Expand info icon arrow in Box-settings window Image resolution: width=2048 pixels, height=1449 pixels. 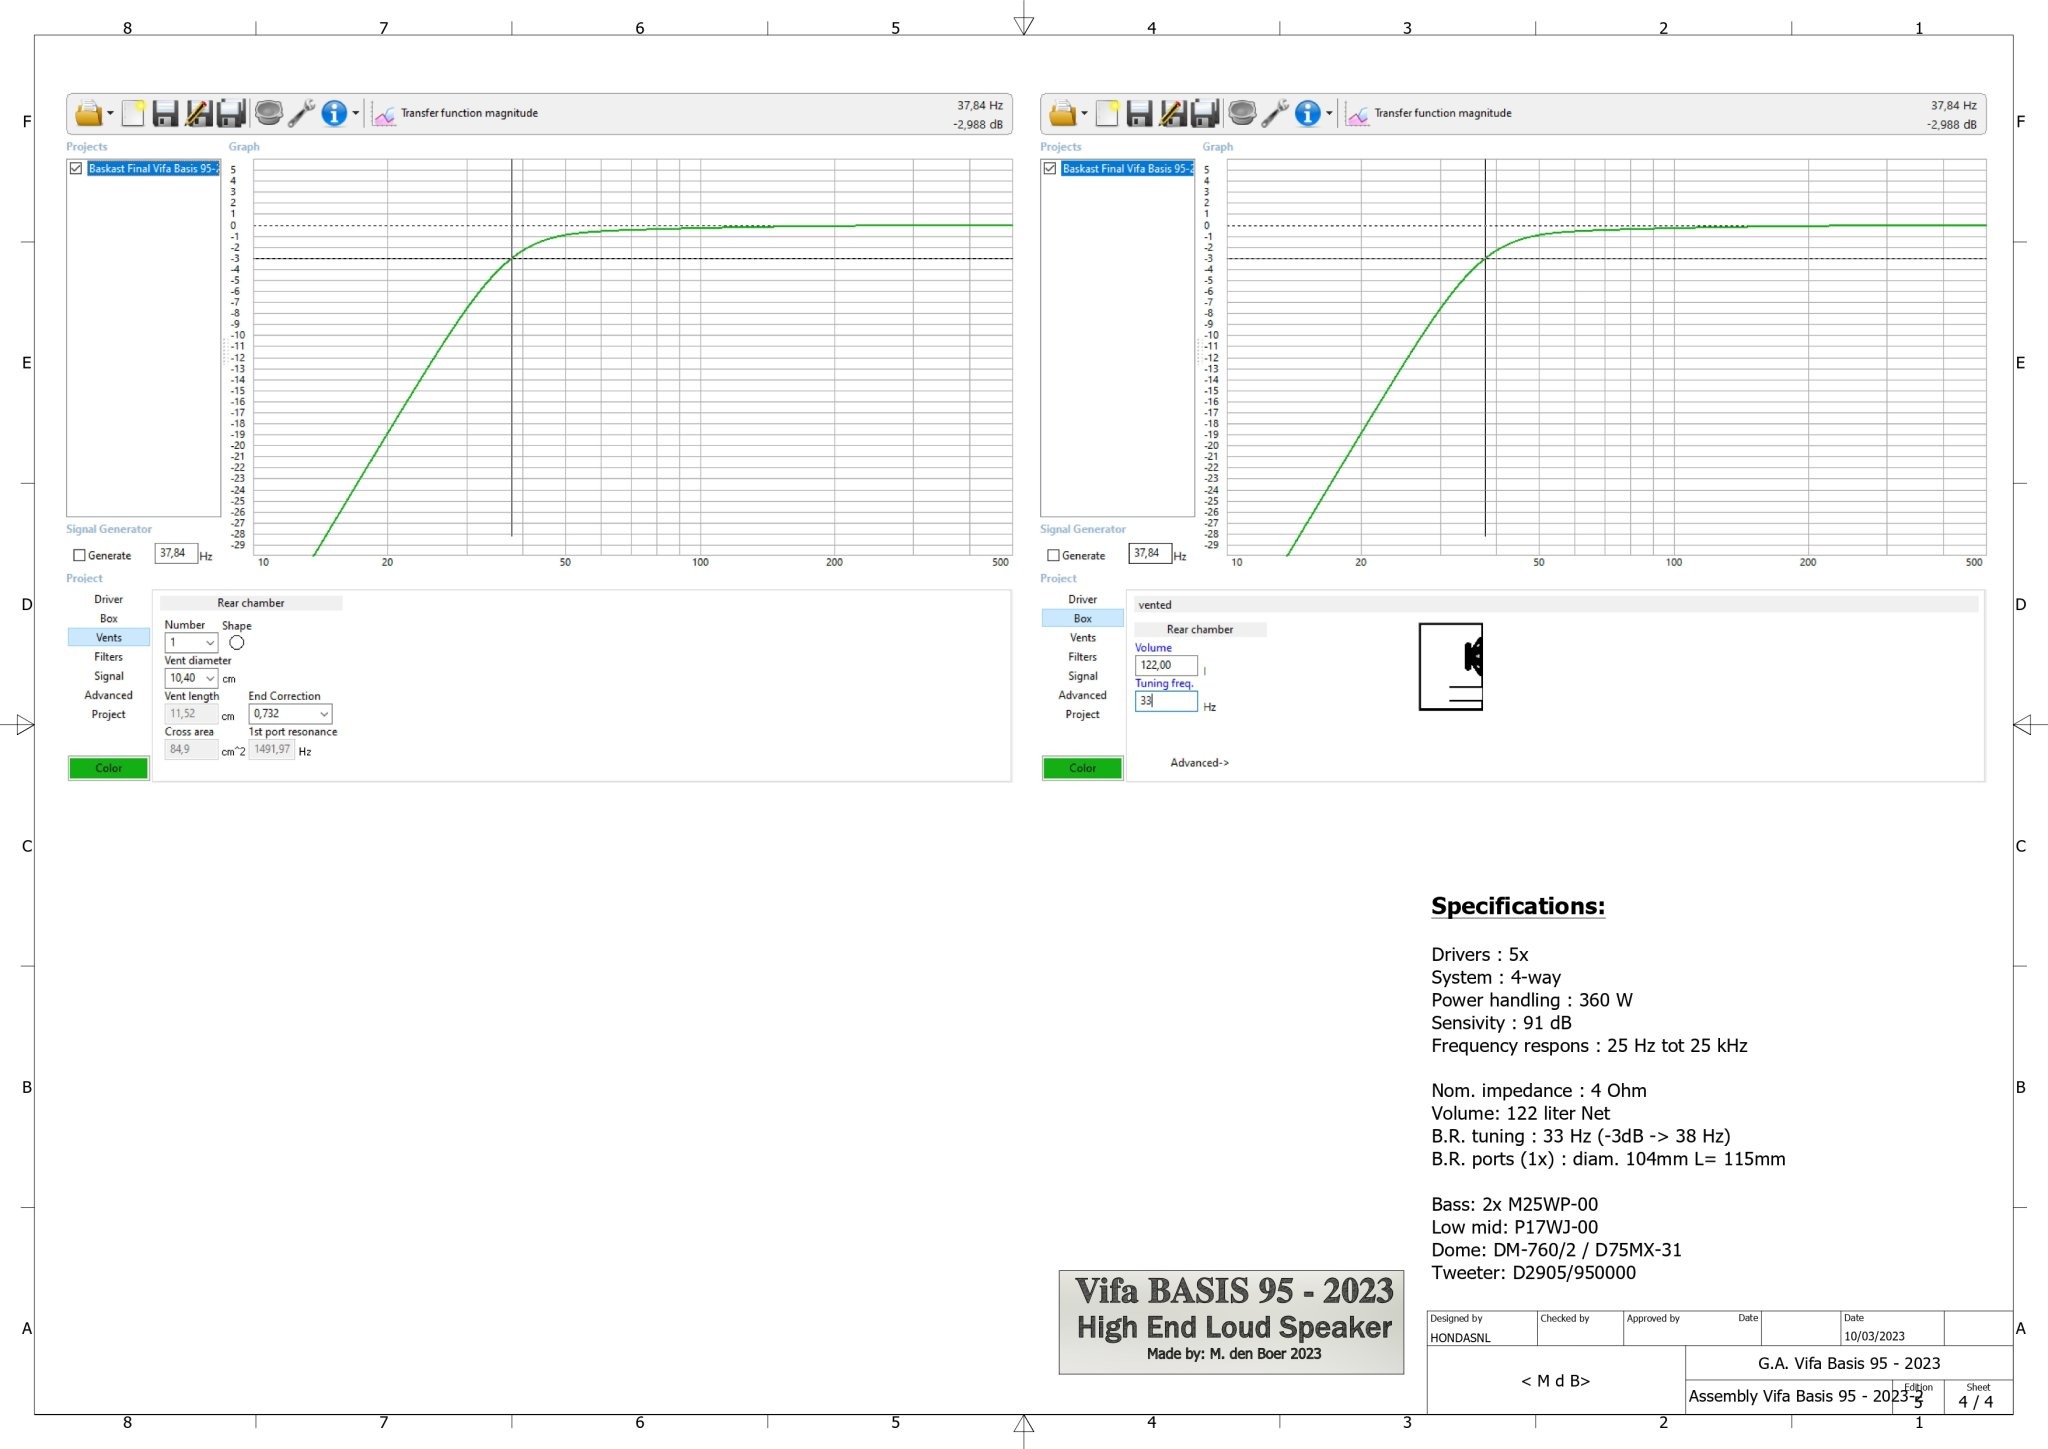coord(1329,114)
